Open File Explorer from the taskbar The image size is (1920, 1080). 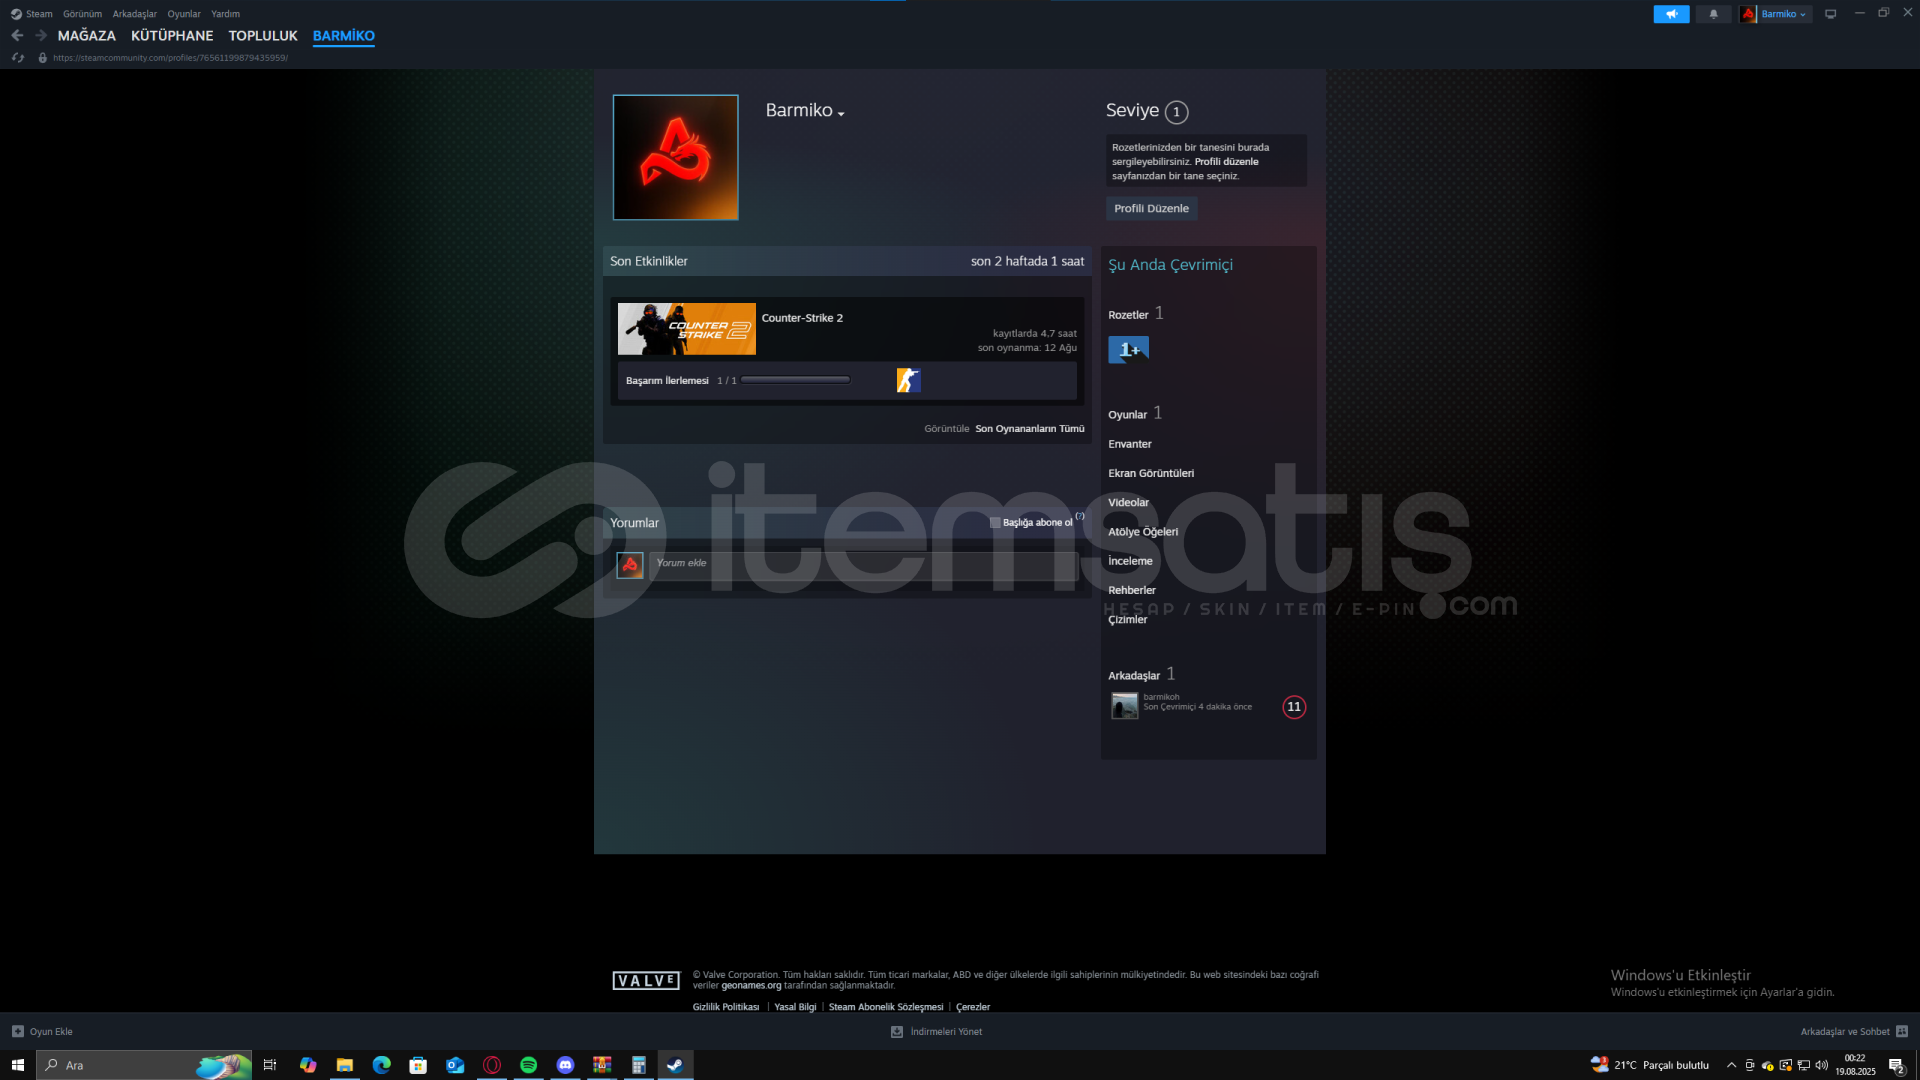[x=344, y=1065]
